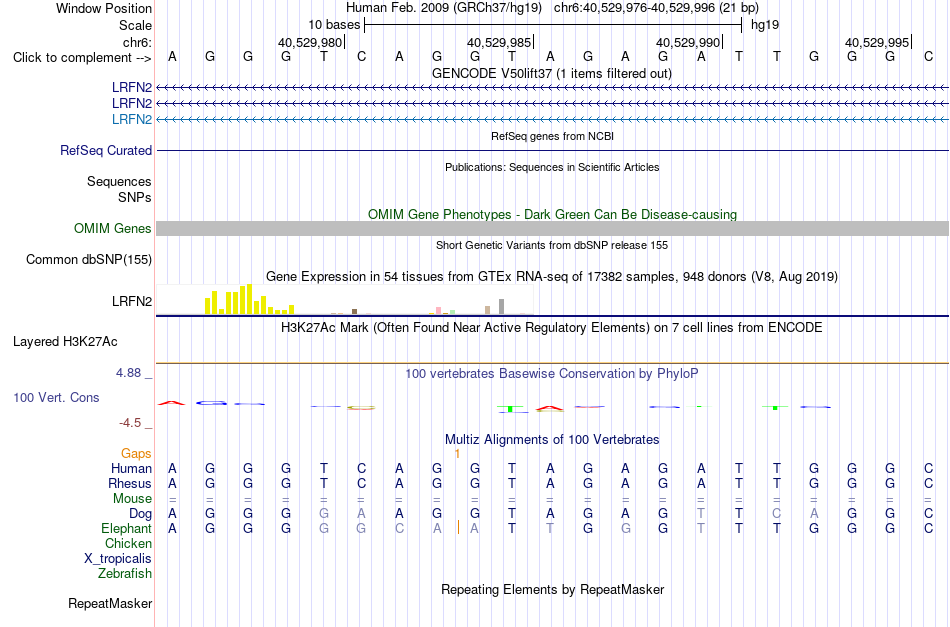Click the gray OMIM Genes item bar
950x627 pixels.
click(552, 228)
